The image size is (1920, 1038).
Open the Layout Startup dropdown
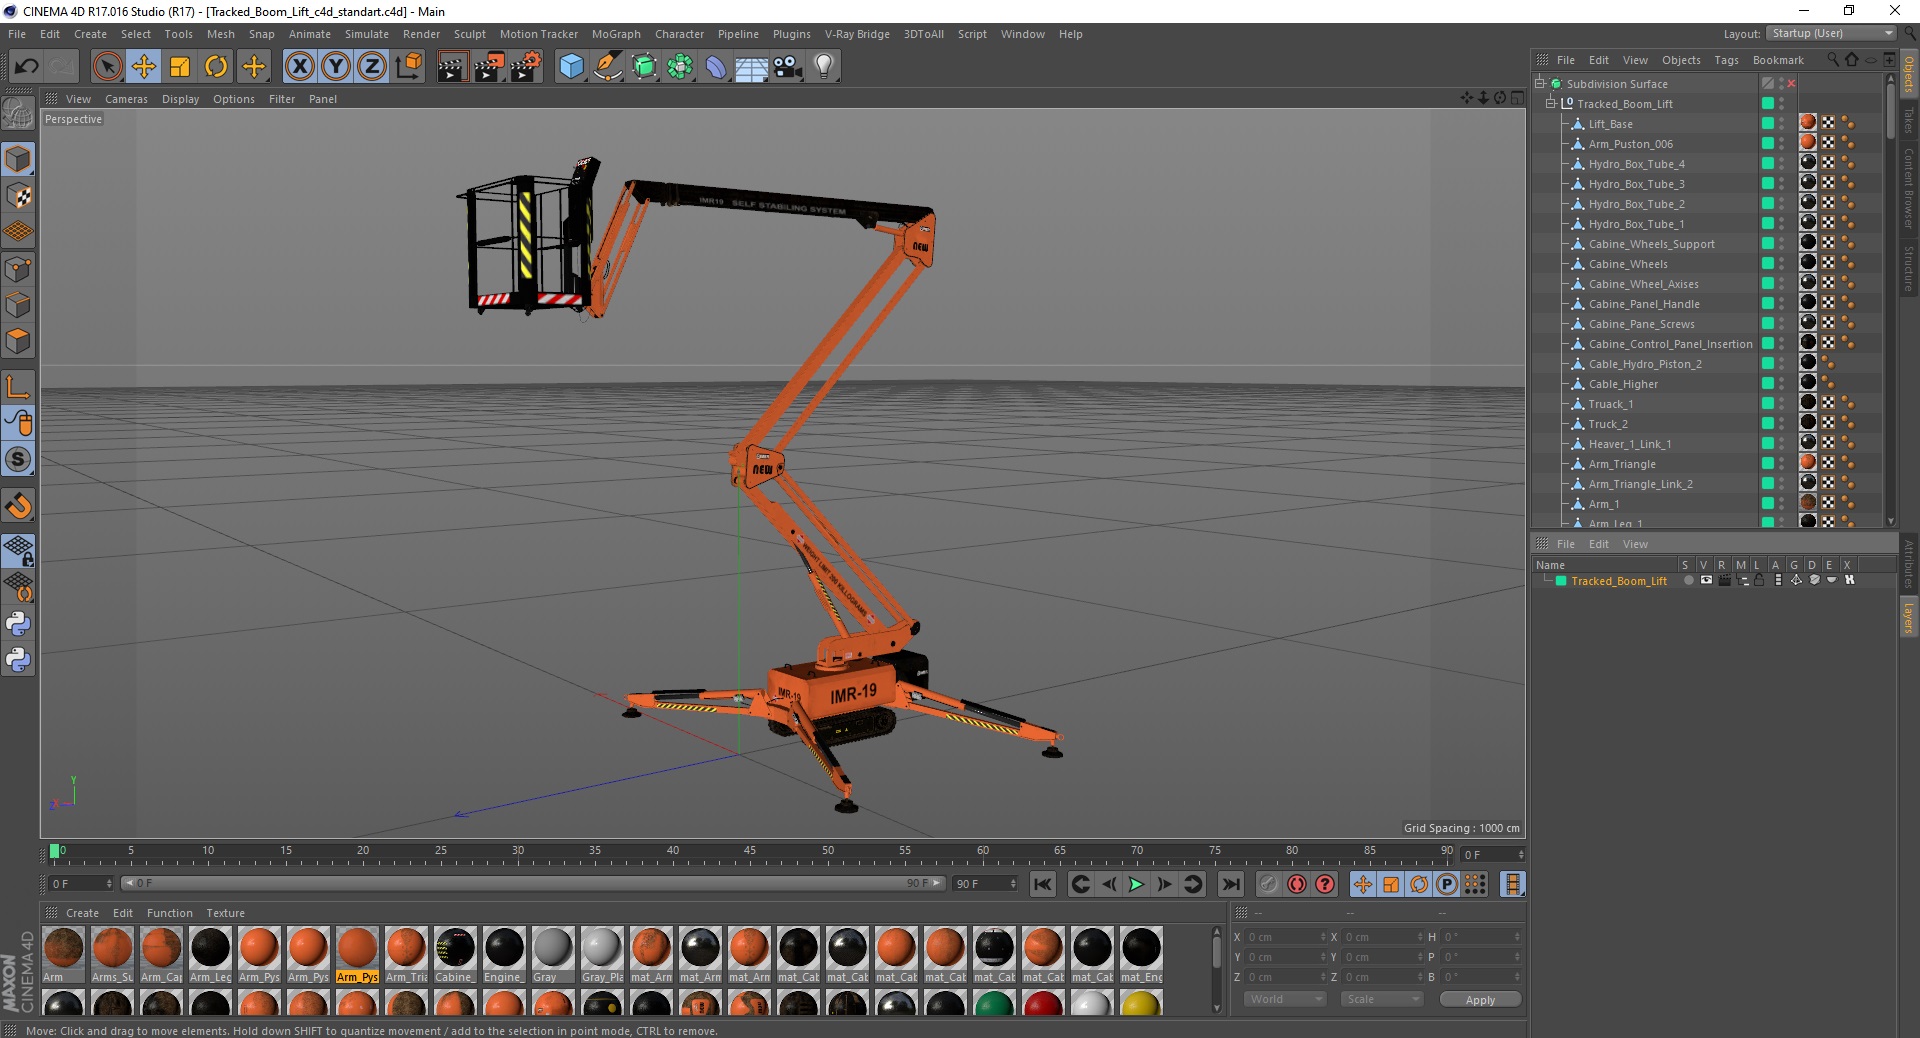1831,33
